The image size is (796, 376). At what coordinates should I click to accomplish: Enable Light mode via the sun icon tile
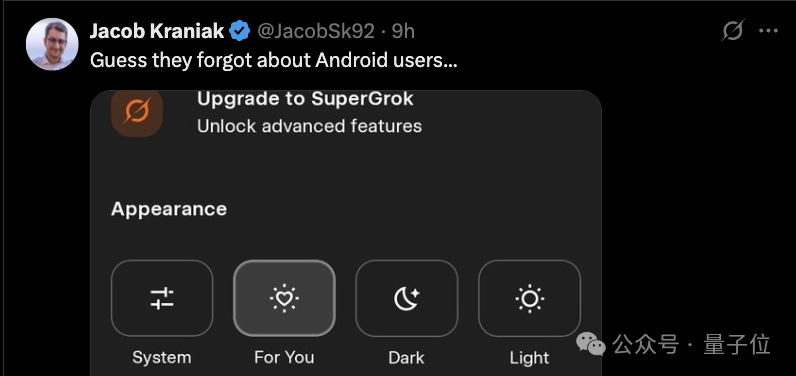(529, 298)
